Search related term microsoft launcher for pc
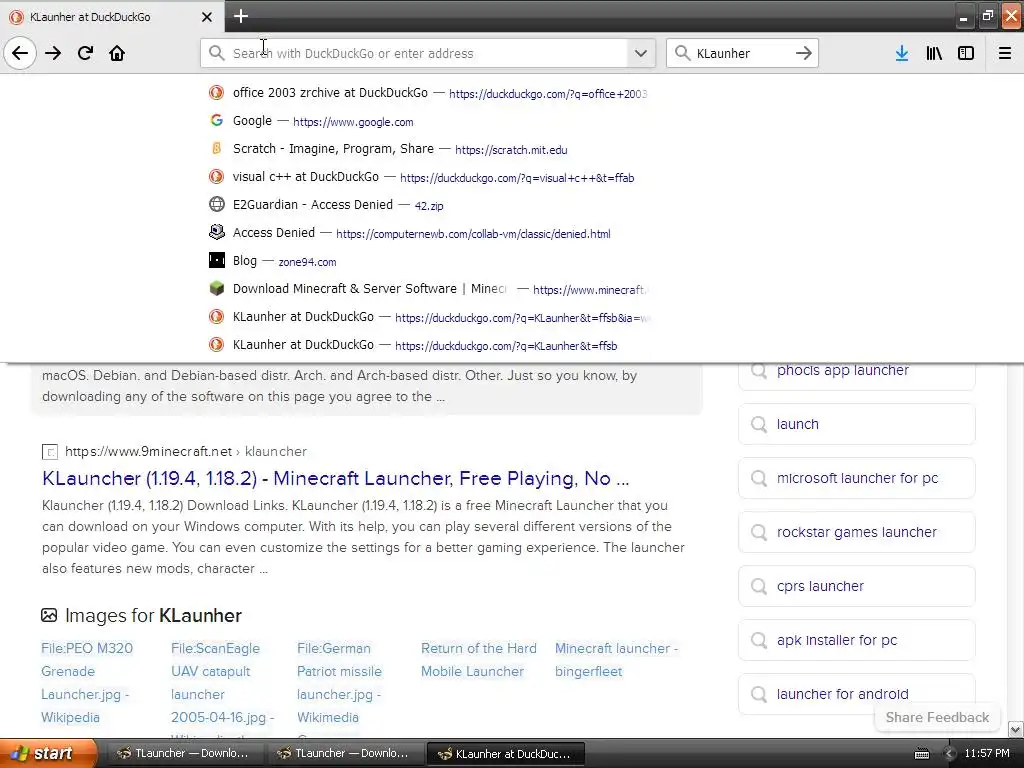 [857, 478]
